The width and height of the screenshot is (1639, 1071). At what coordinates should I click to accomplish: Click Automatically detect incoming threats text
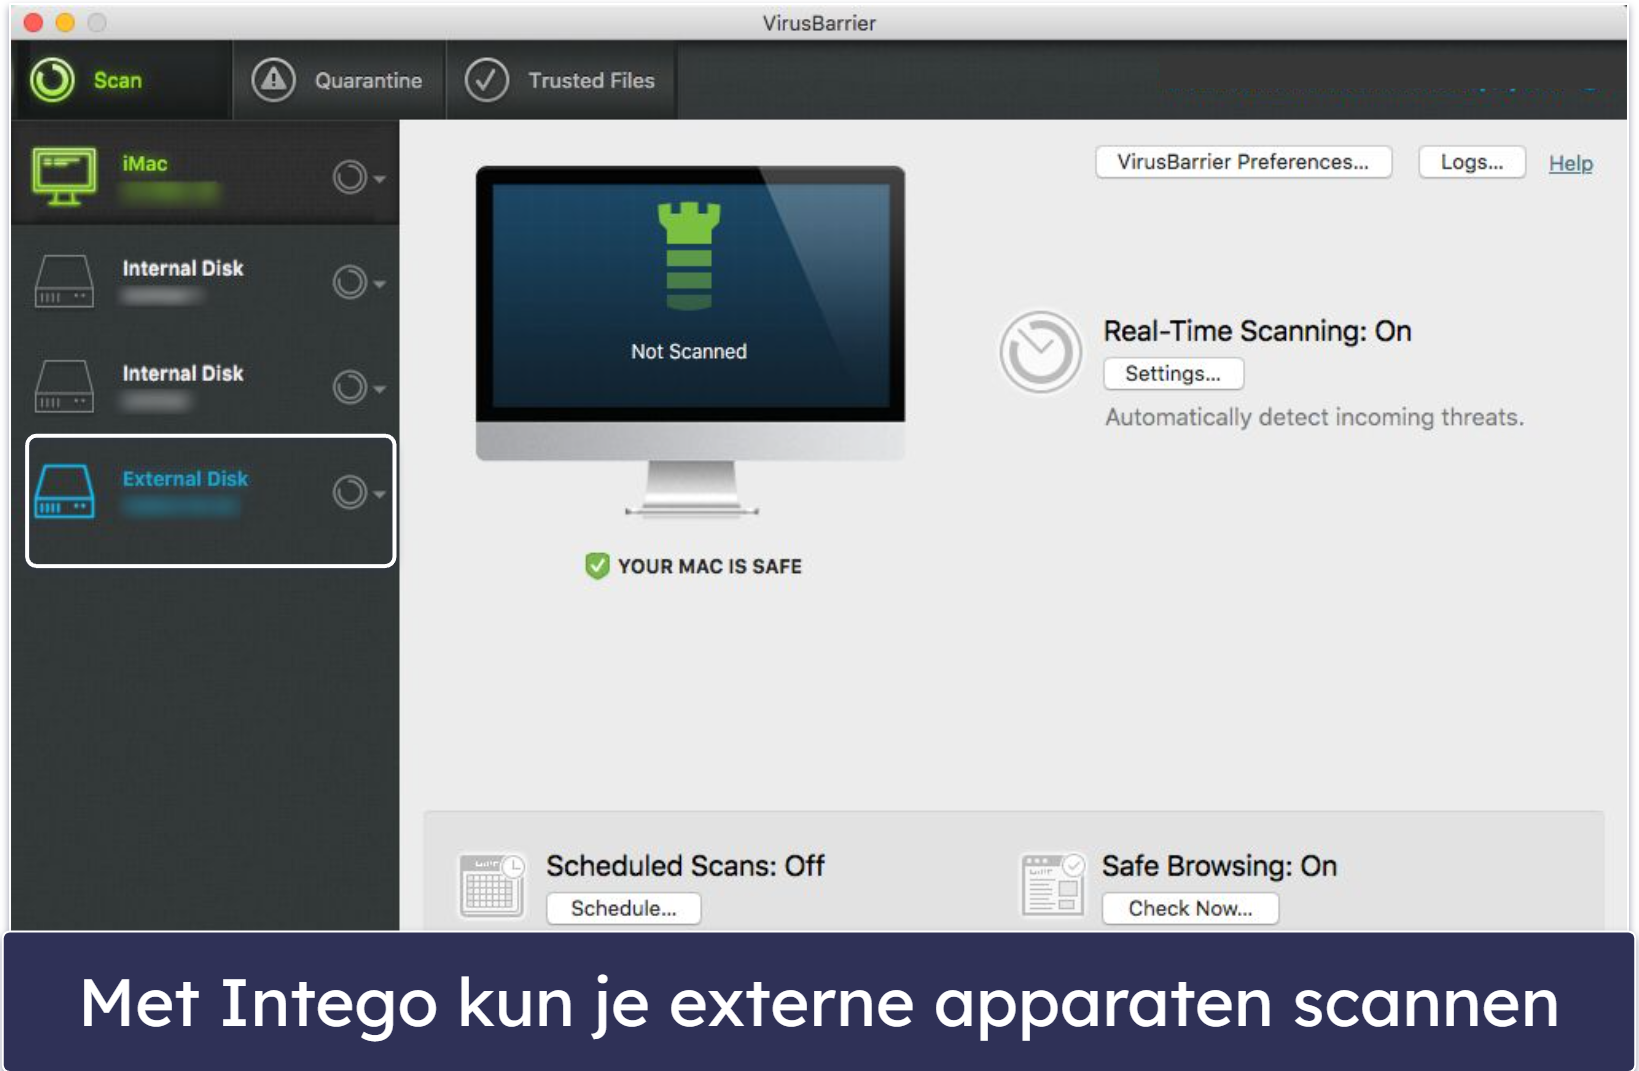pos(1314,417)
